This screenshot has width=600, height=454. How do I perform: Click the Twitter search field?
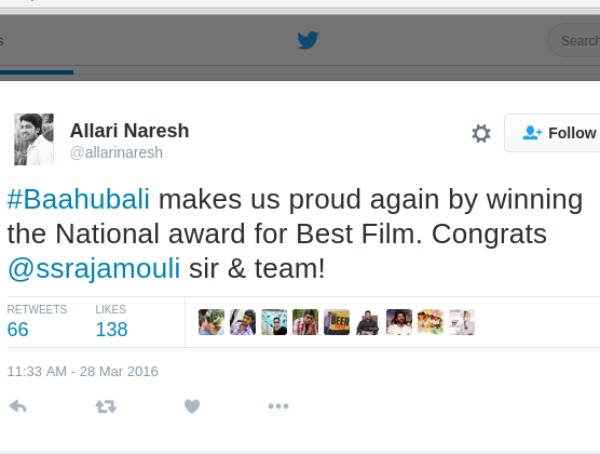[576, 41]
